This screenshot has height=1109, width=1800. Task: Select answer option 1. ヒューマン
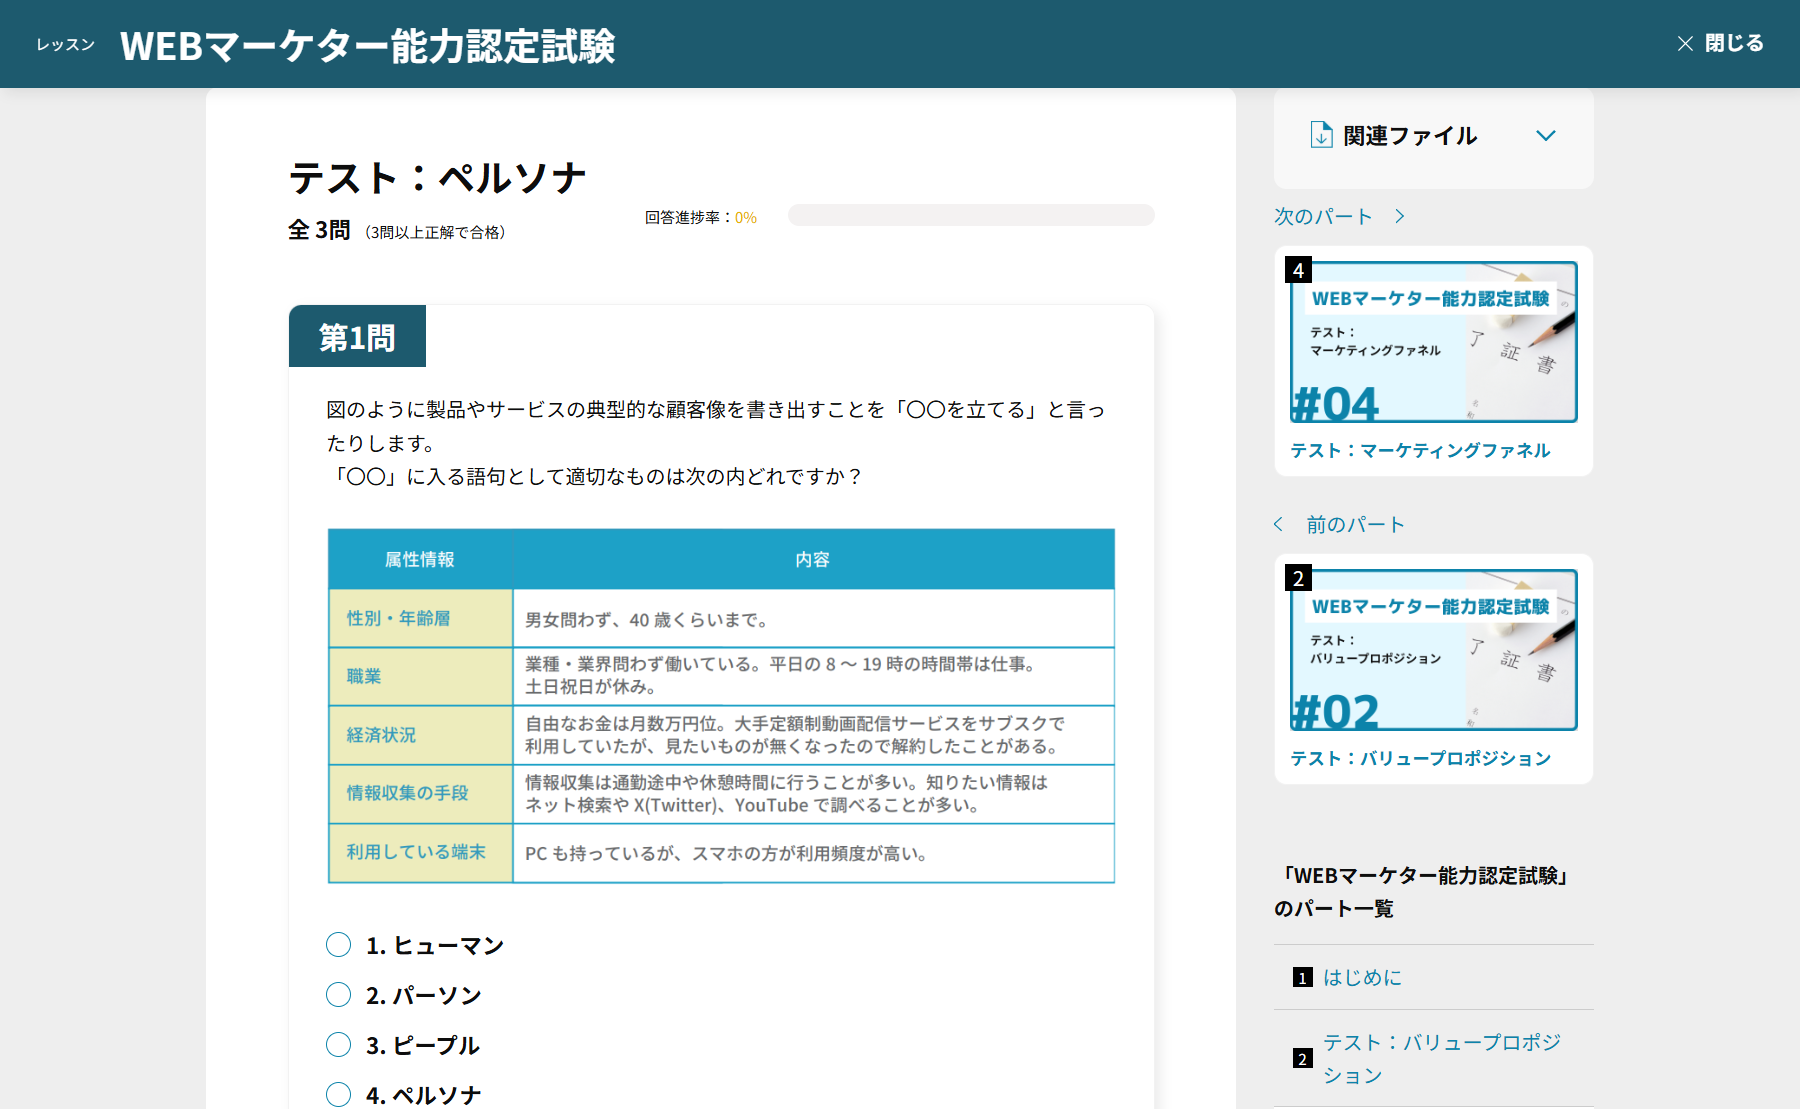[338, 944]
